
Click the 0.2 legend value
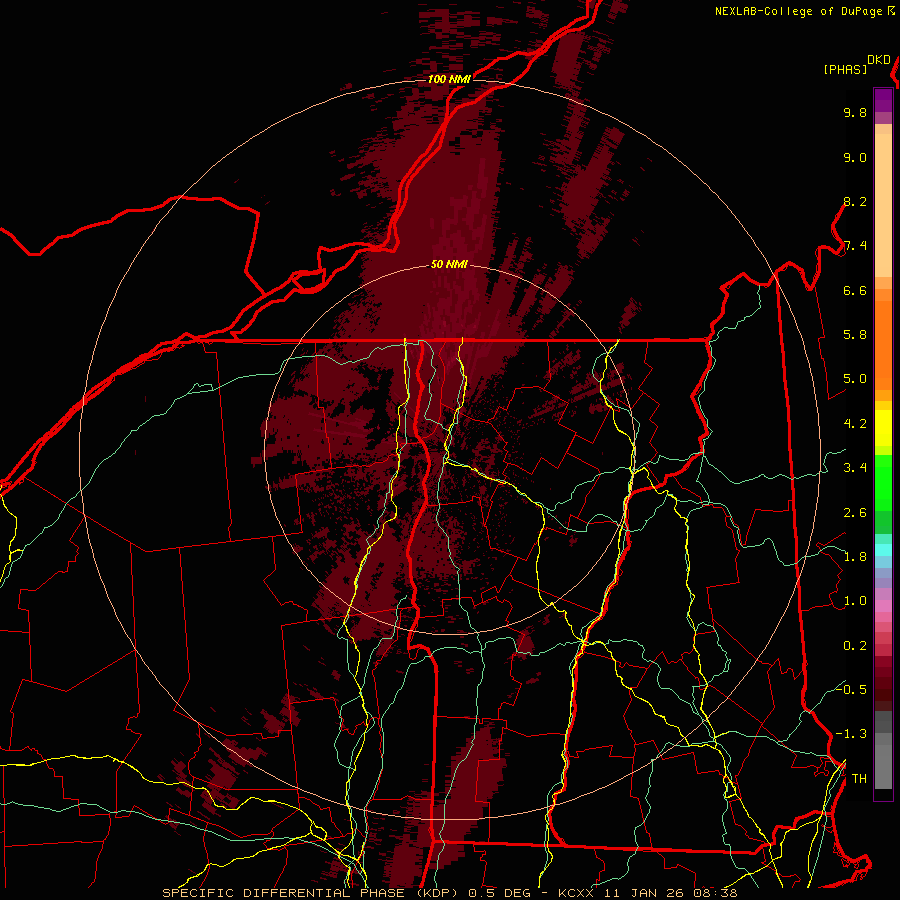click(855, 646)
